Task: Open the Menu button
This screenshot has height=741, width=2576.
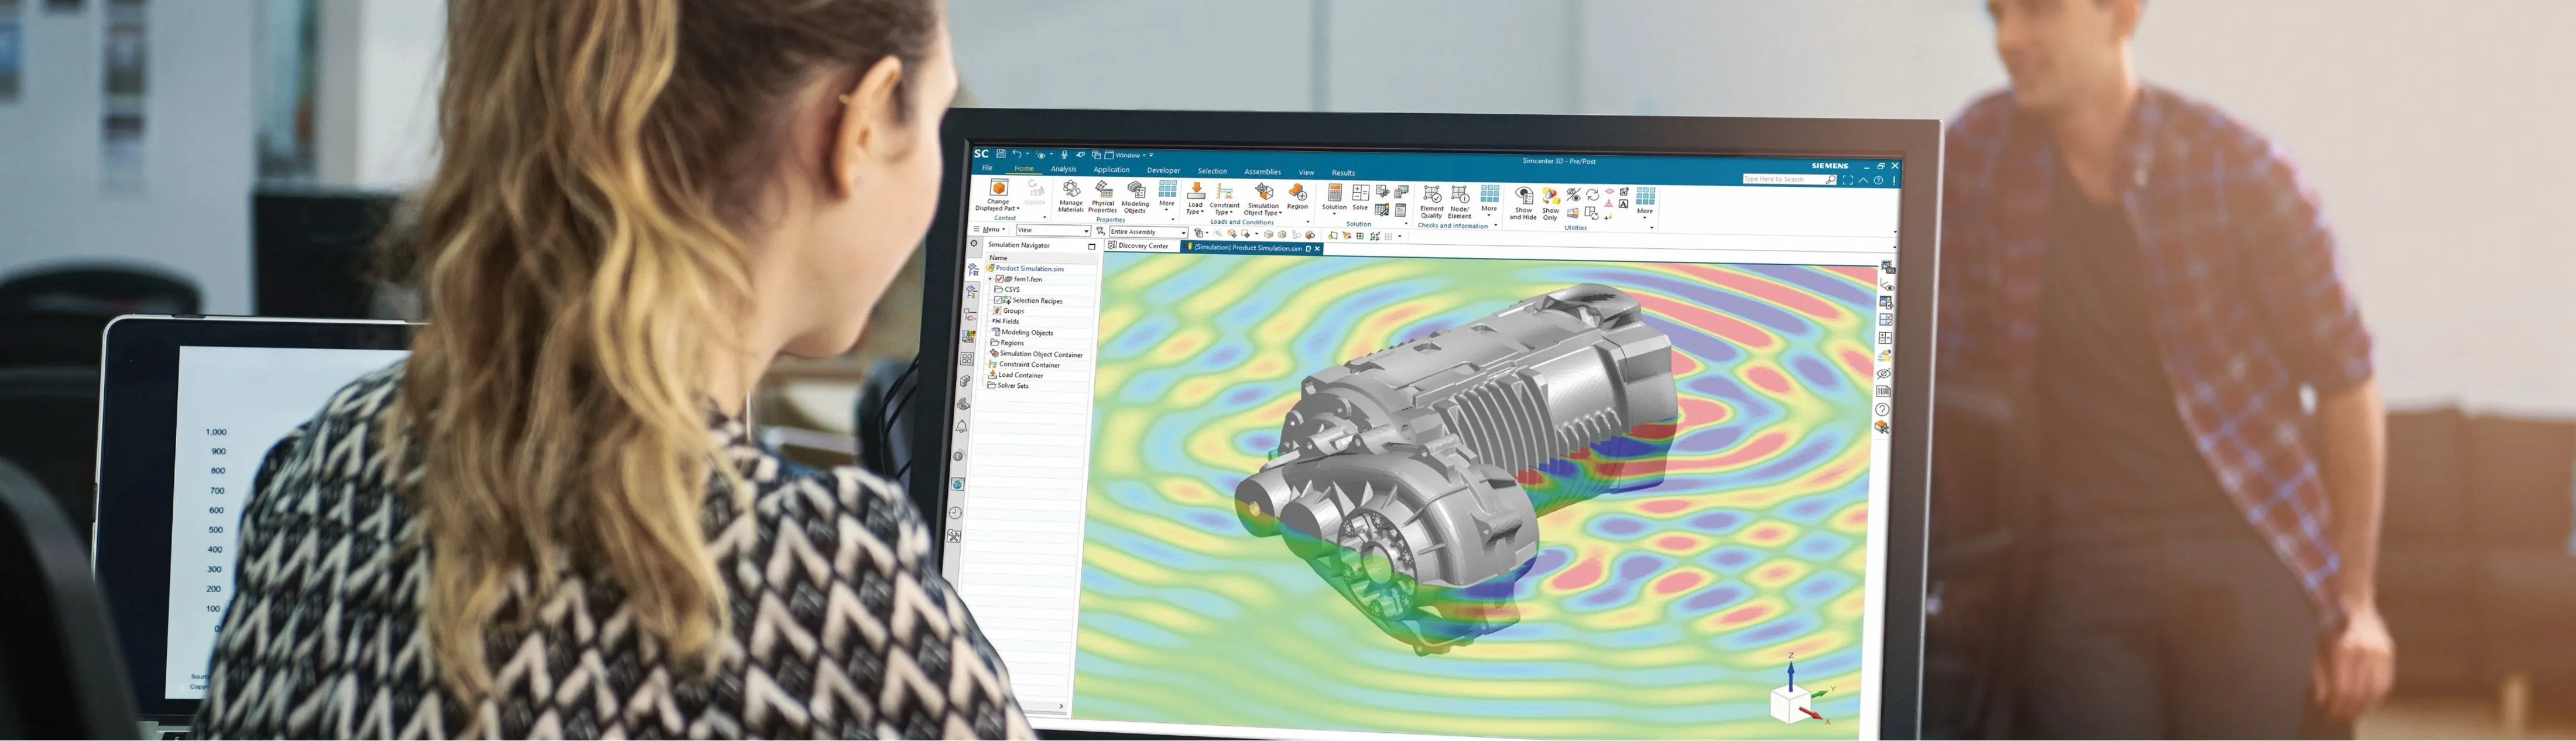Action: tap(991, 230)
